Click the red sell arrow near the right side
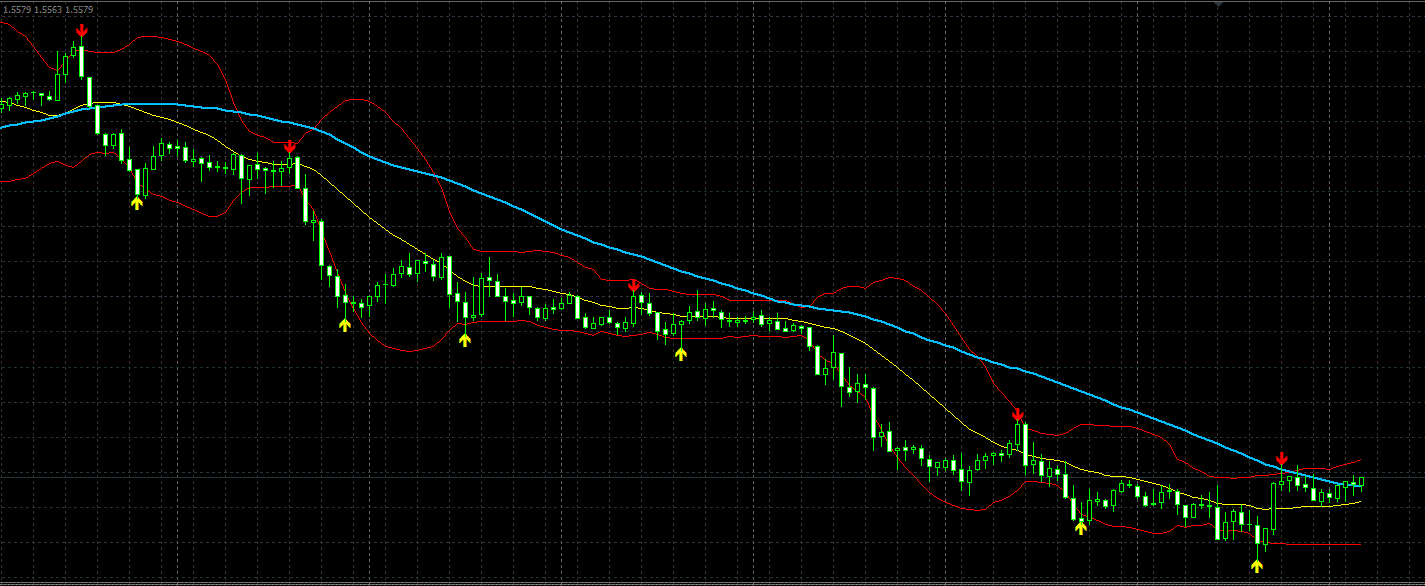This screenshot has width=1425, height=586. pyautogui.click(x=1019, y=414)
